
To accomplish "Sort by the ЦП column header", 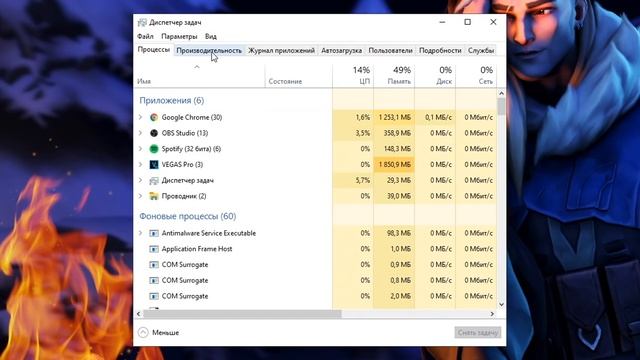I will click(353, 76).
